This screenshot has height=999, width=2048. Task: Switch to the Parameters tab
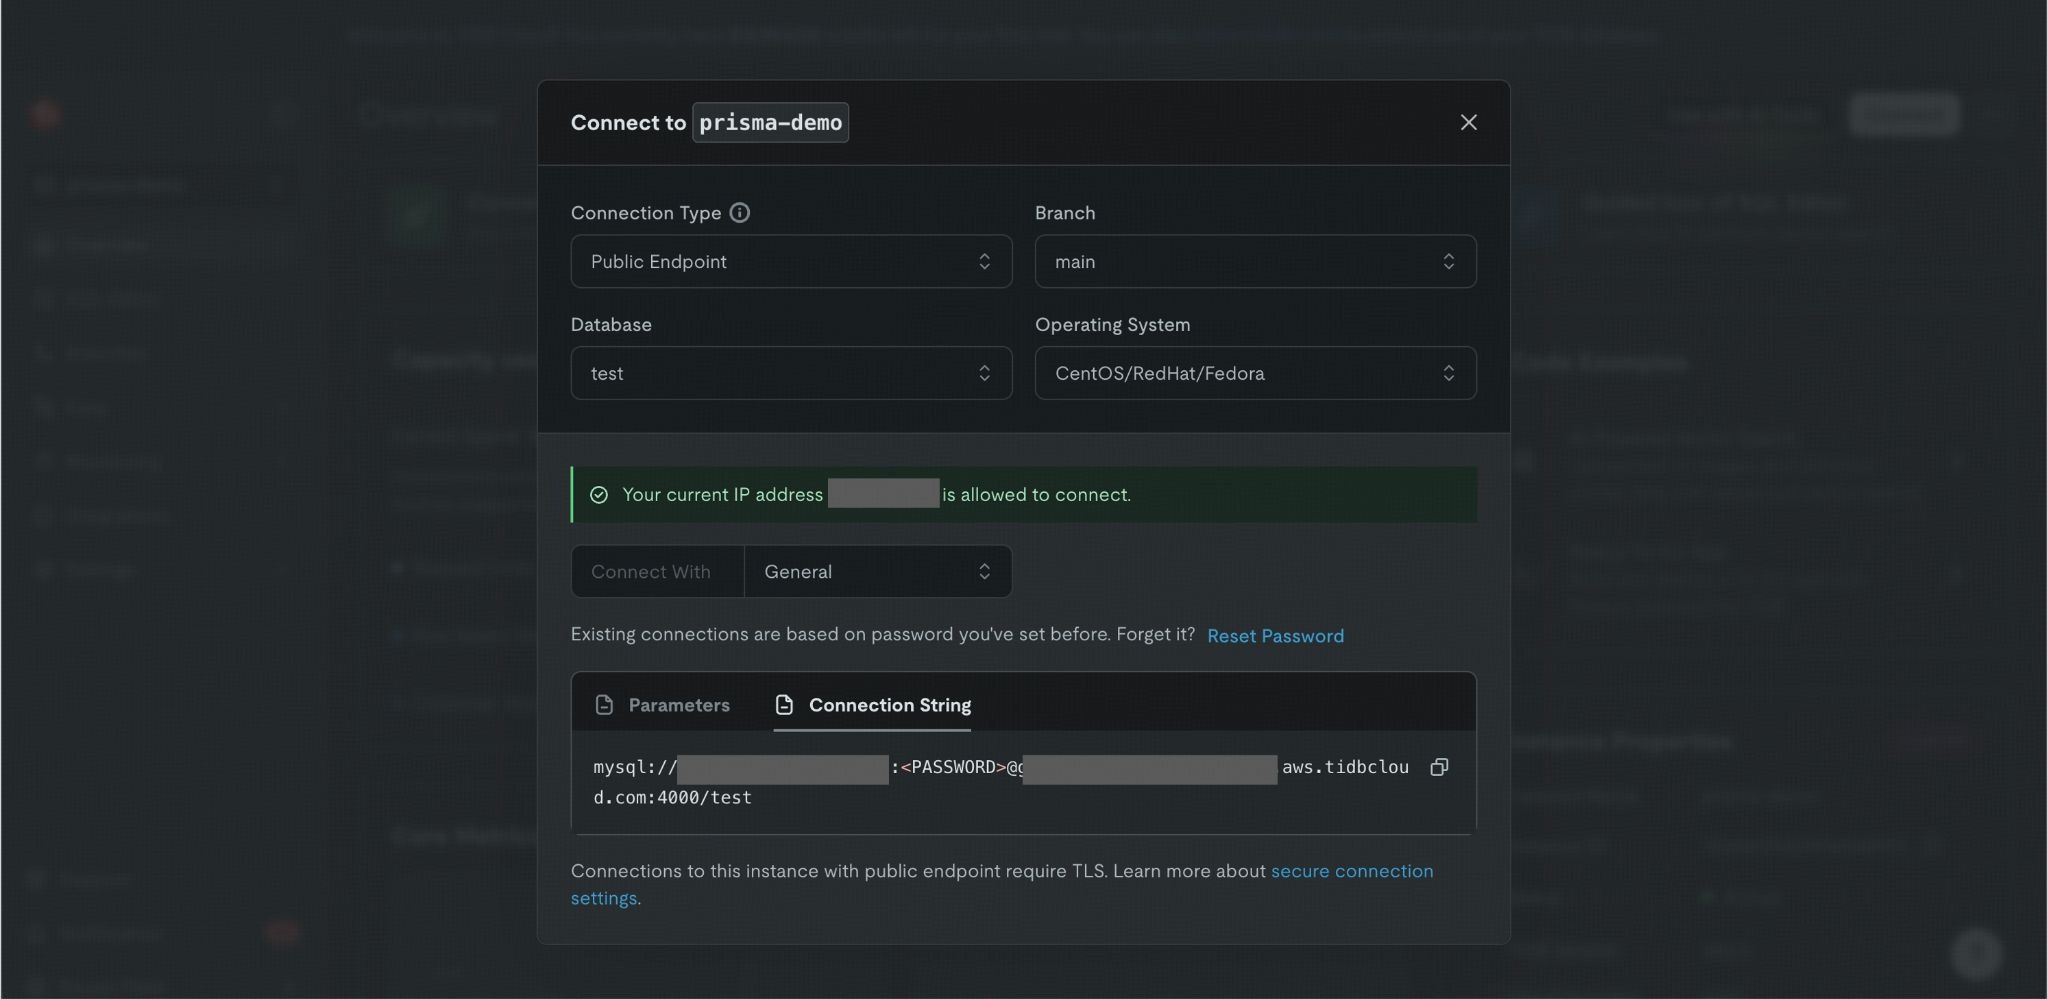662,705
